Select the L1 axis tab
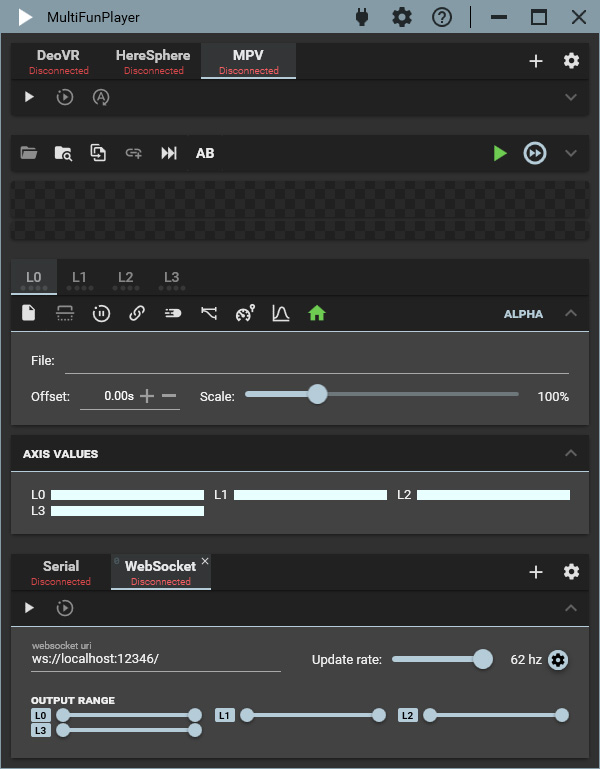 (79, 278)
